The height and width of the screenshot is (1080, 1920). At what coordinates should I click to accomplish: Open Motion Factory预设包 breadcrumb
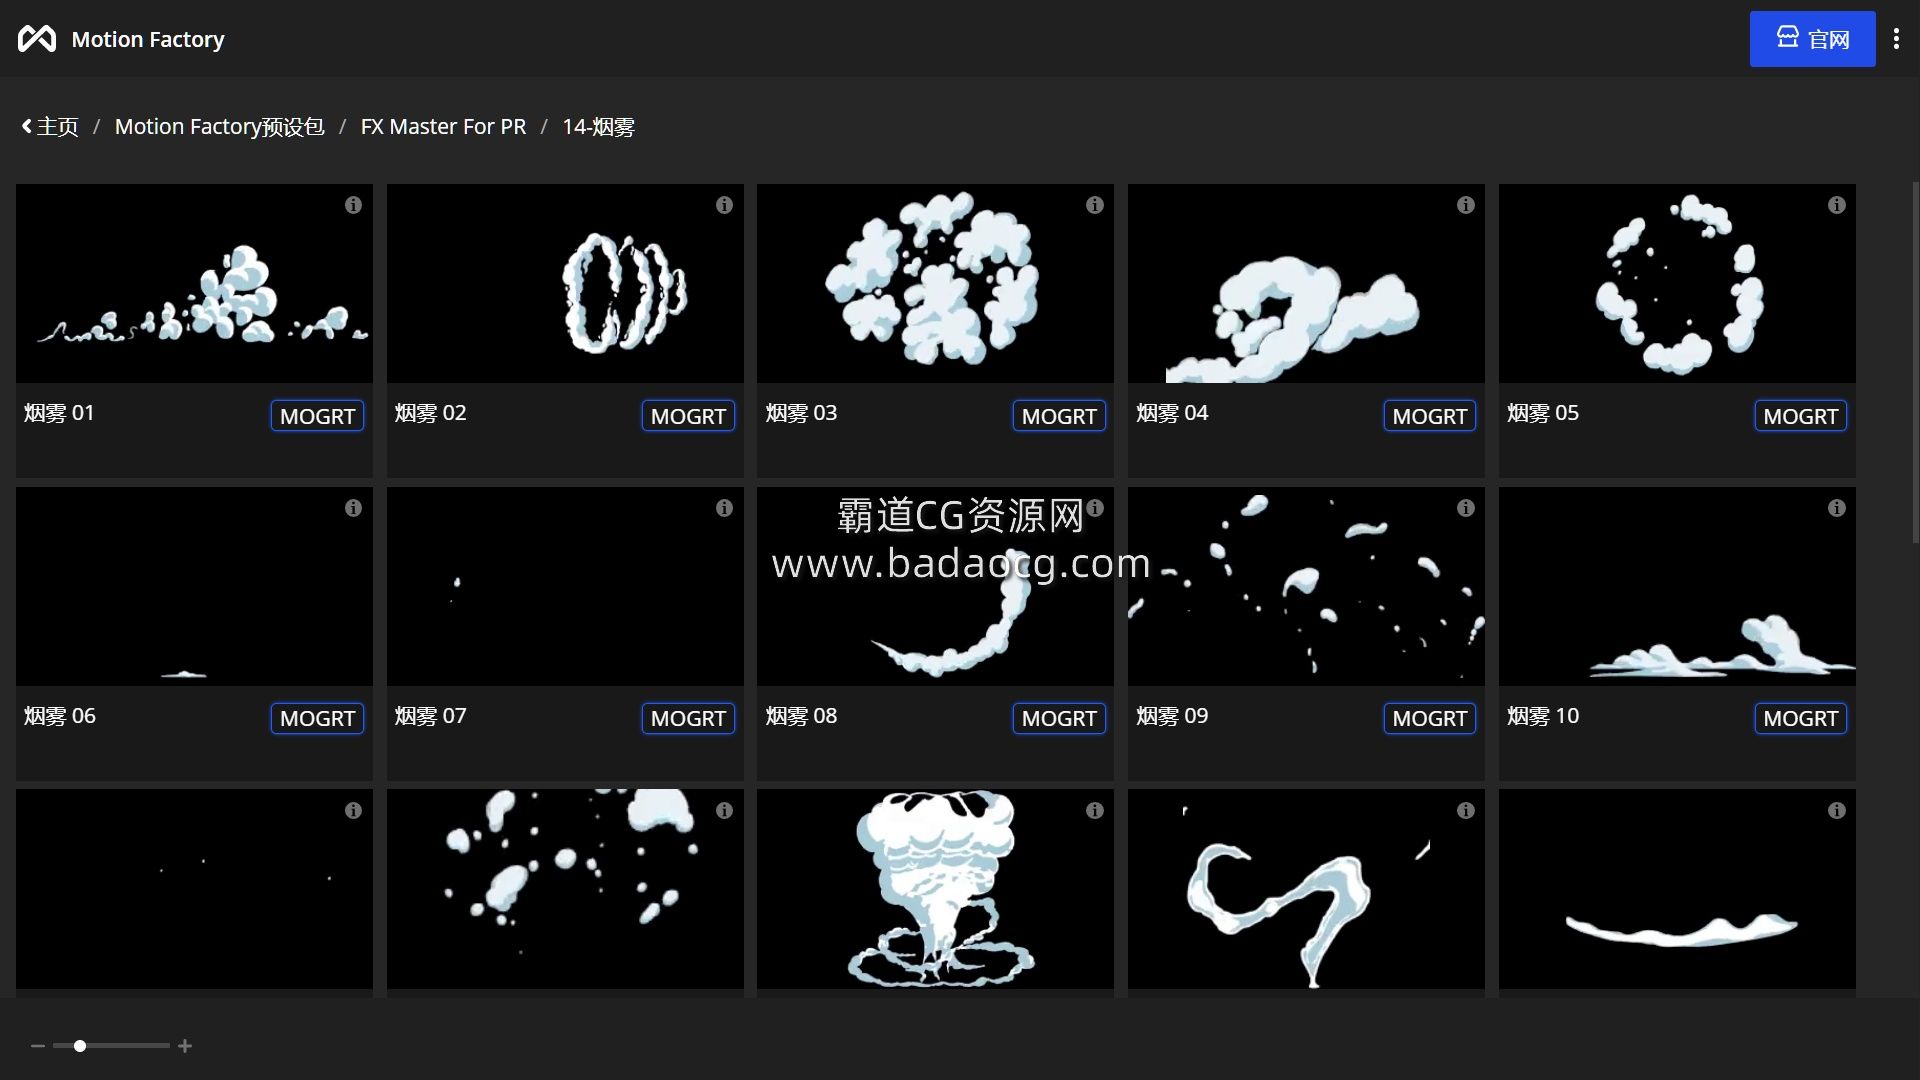pyautogui.click(x=219, y=127)
